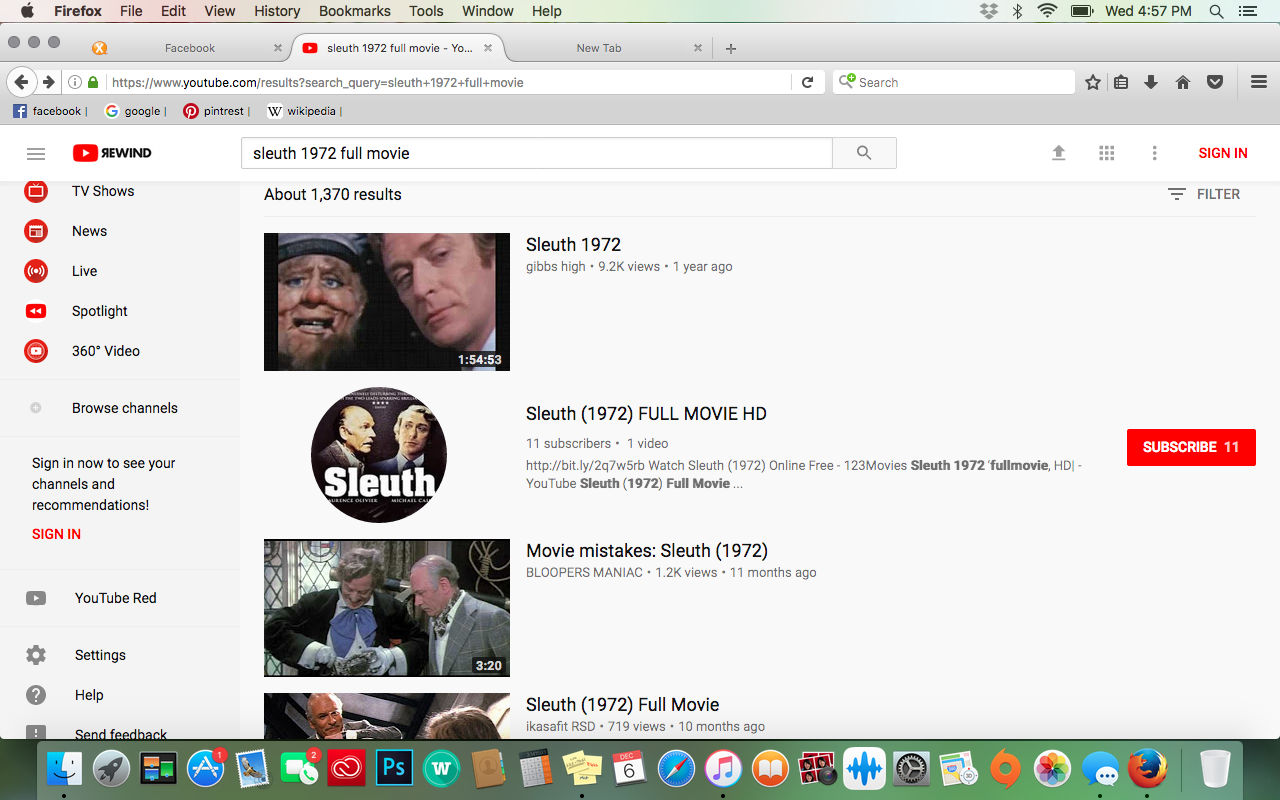This screenshot has width=1280, height=800.
Task: Click the YouTube search input field
Action: (x=537, y=153)
